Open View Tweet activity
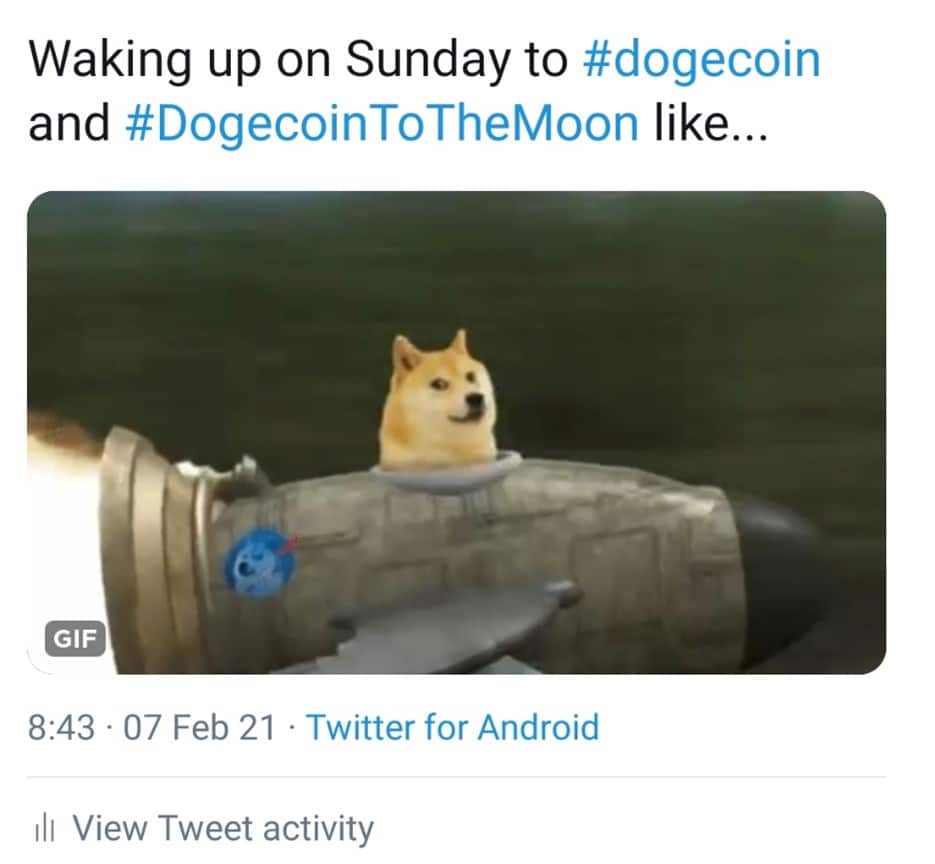This screenshot has width=935, height=864. 222,828
